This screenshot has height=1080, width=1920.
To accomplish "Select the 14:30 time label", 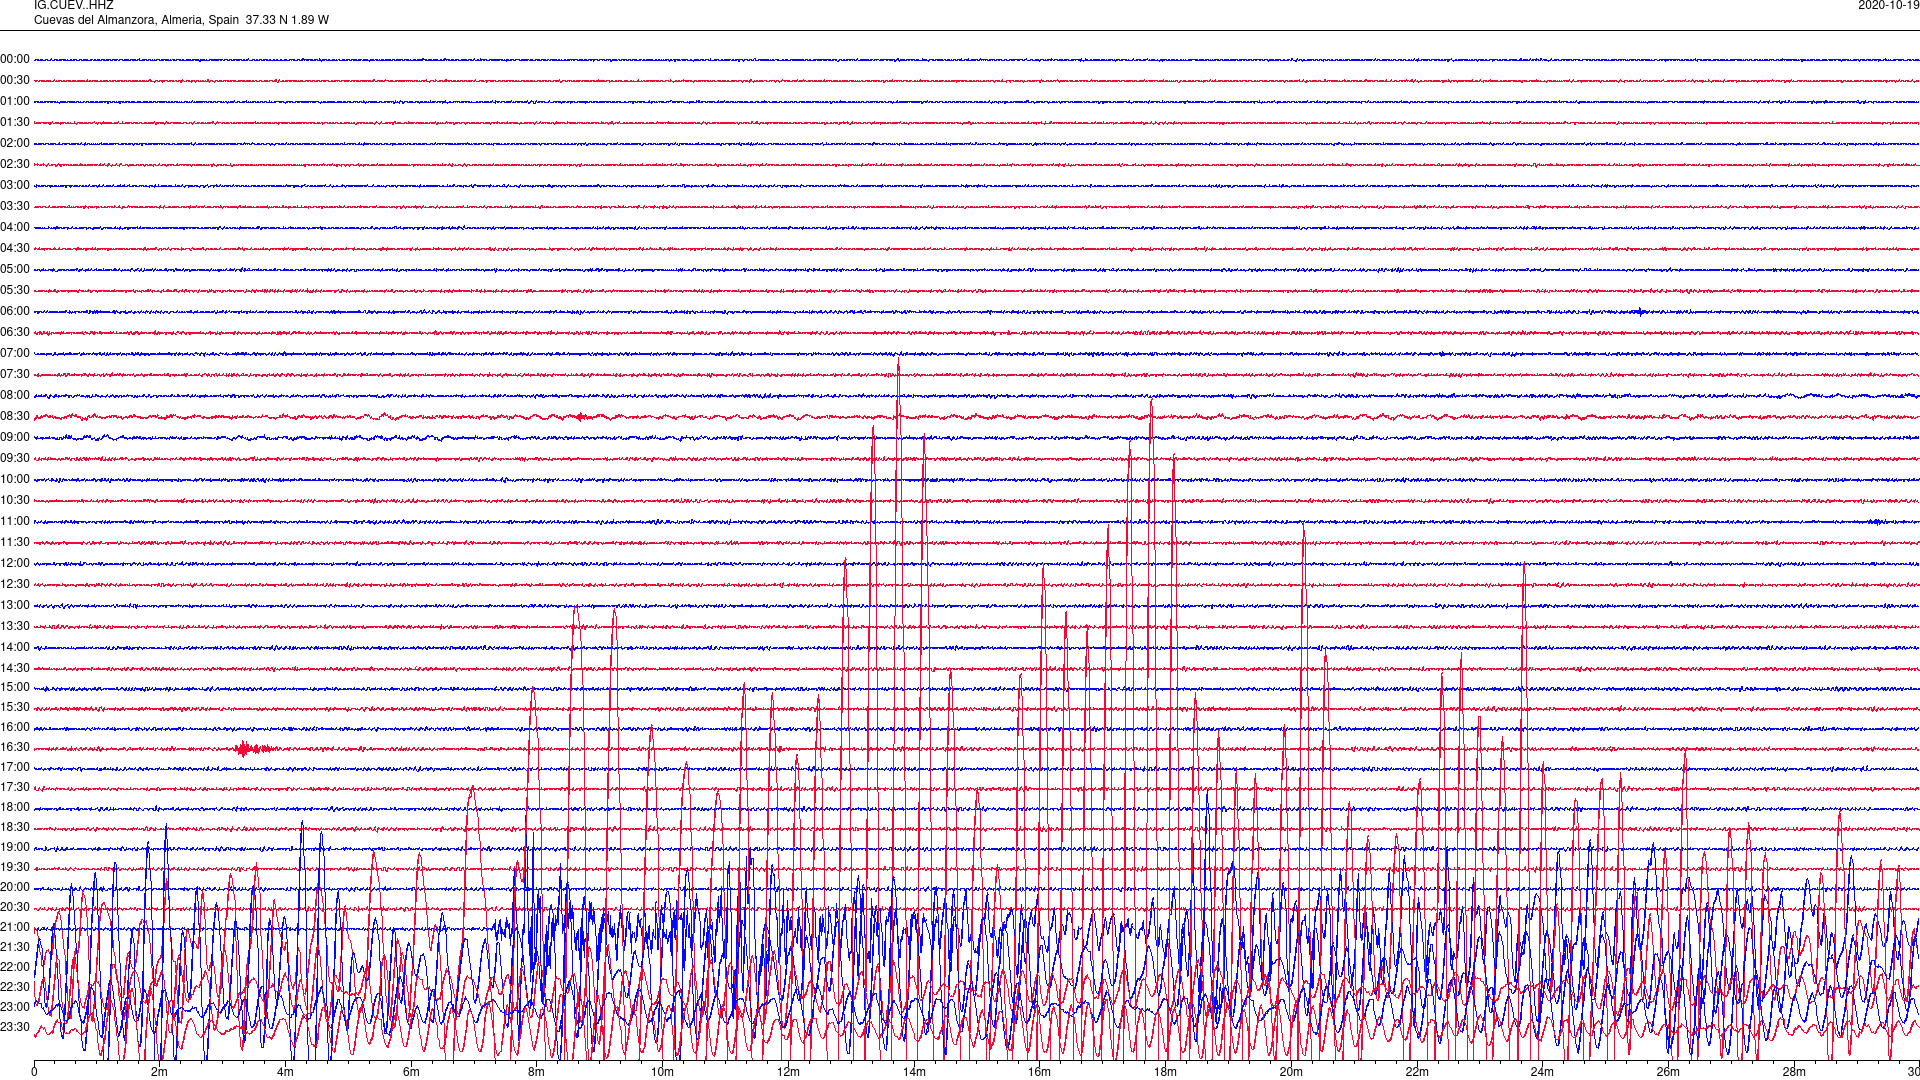I will 15,668.
